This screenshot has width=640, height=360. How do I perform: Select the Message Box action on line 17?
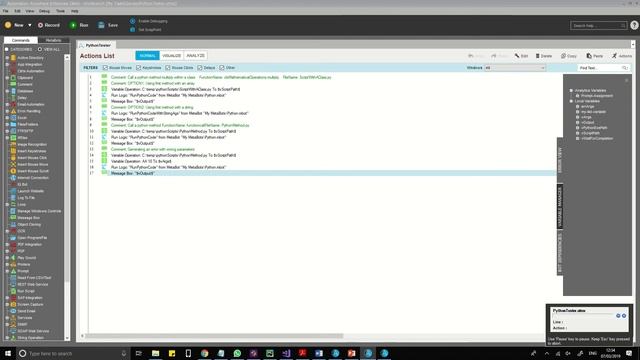coord(322,173)
